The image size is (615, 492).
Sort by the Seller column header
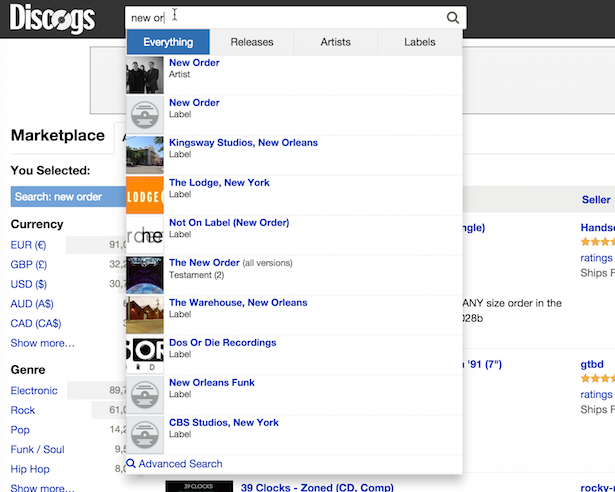click(596, 200)
